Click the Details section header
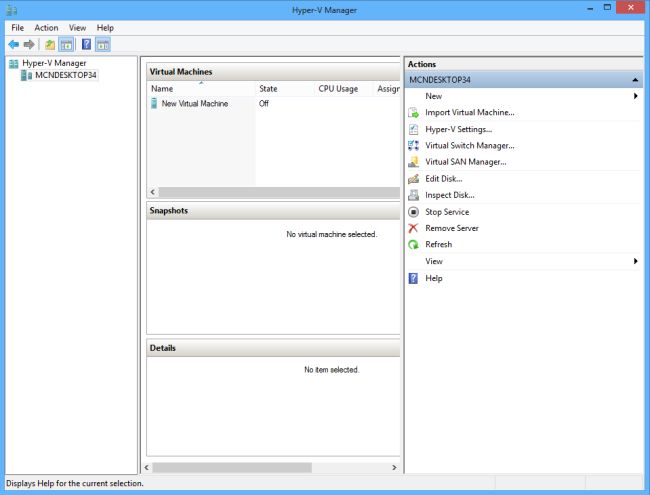Screen dimensions: 650x495 tap(273, 348)
